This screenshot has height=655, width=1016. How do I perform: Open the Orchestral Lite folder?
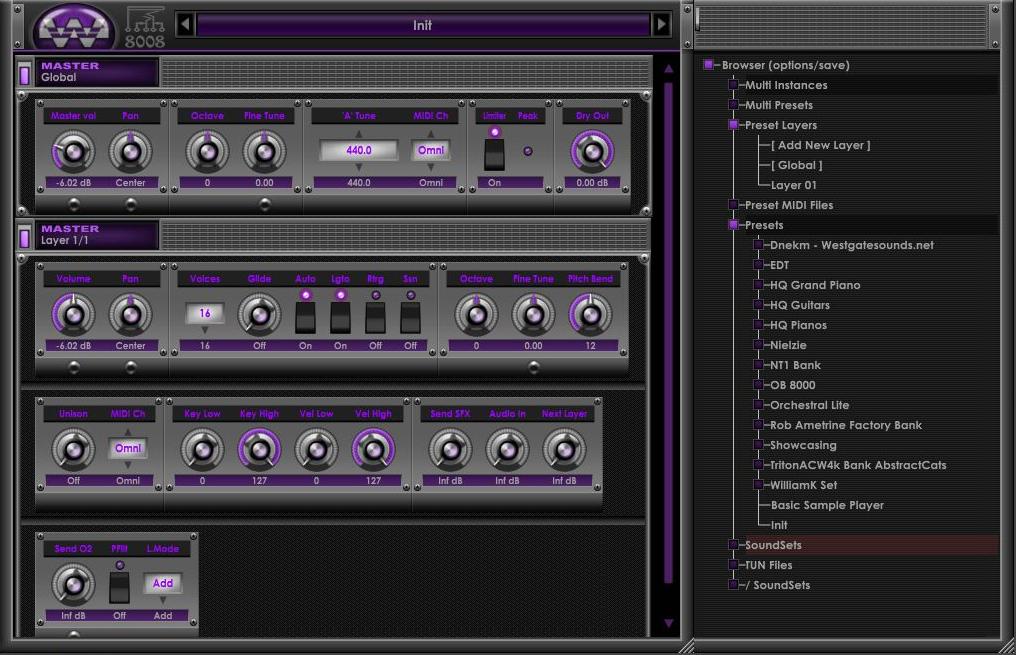pos(809,405)
